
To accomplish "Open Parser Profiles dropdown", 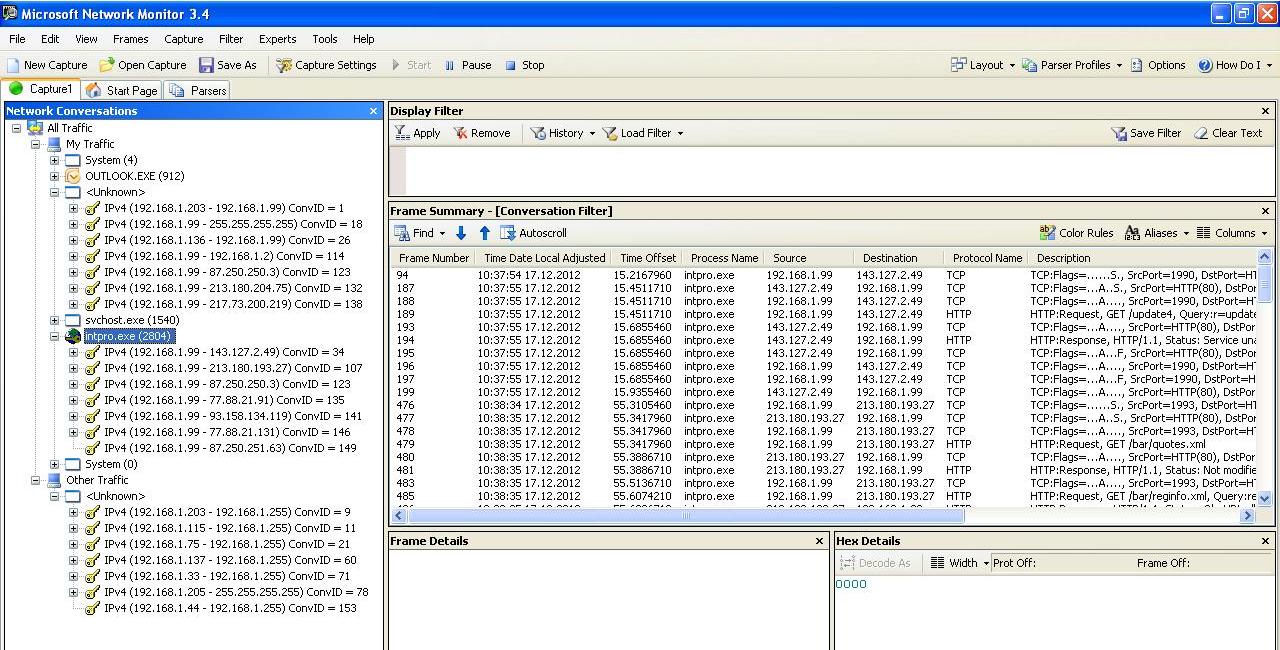I will click(x=1072, y=65).
